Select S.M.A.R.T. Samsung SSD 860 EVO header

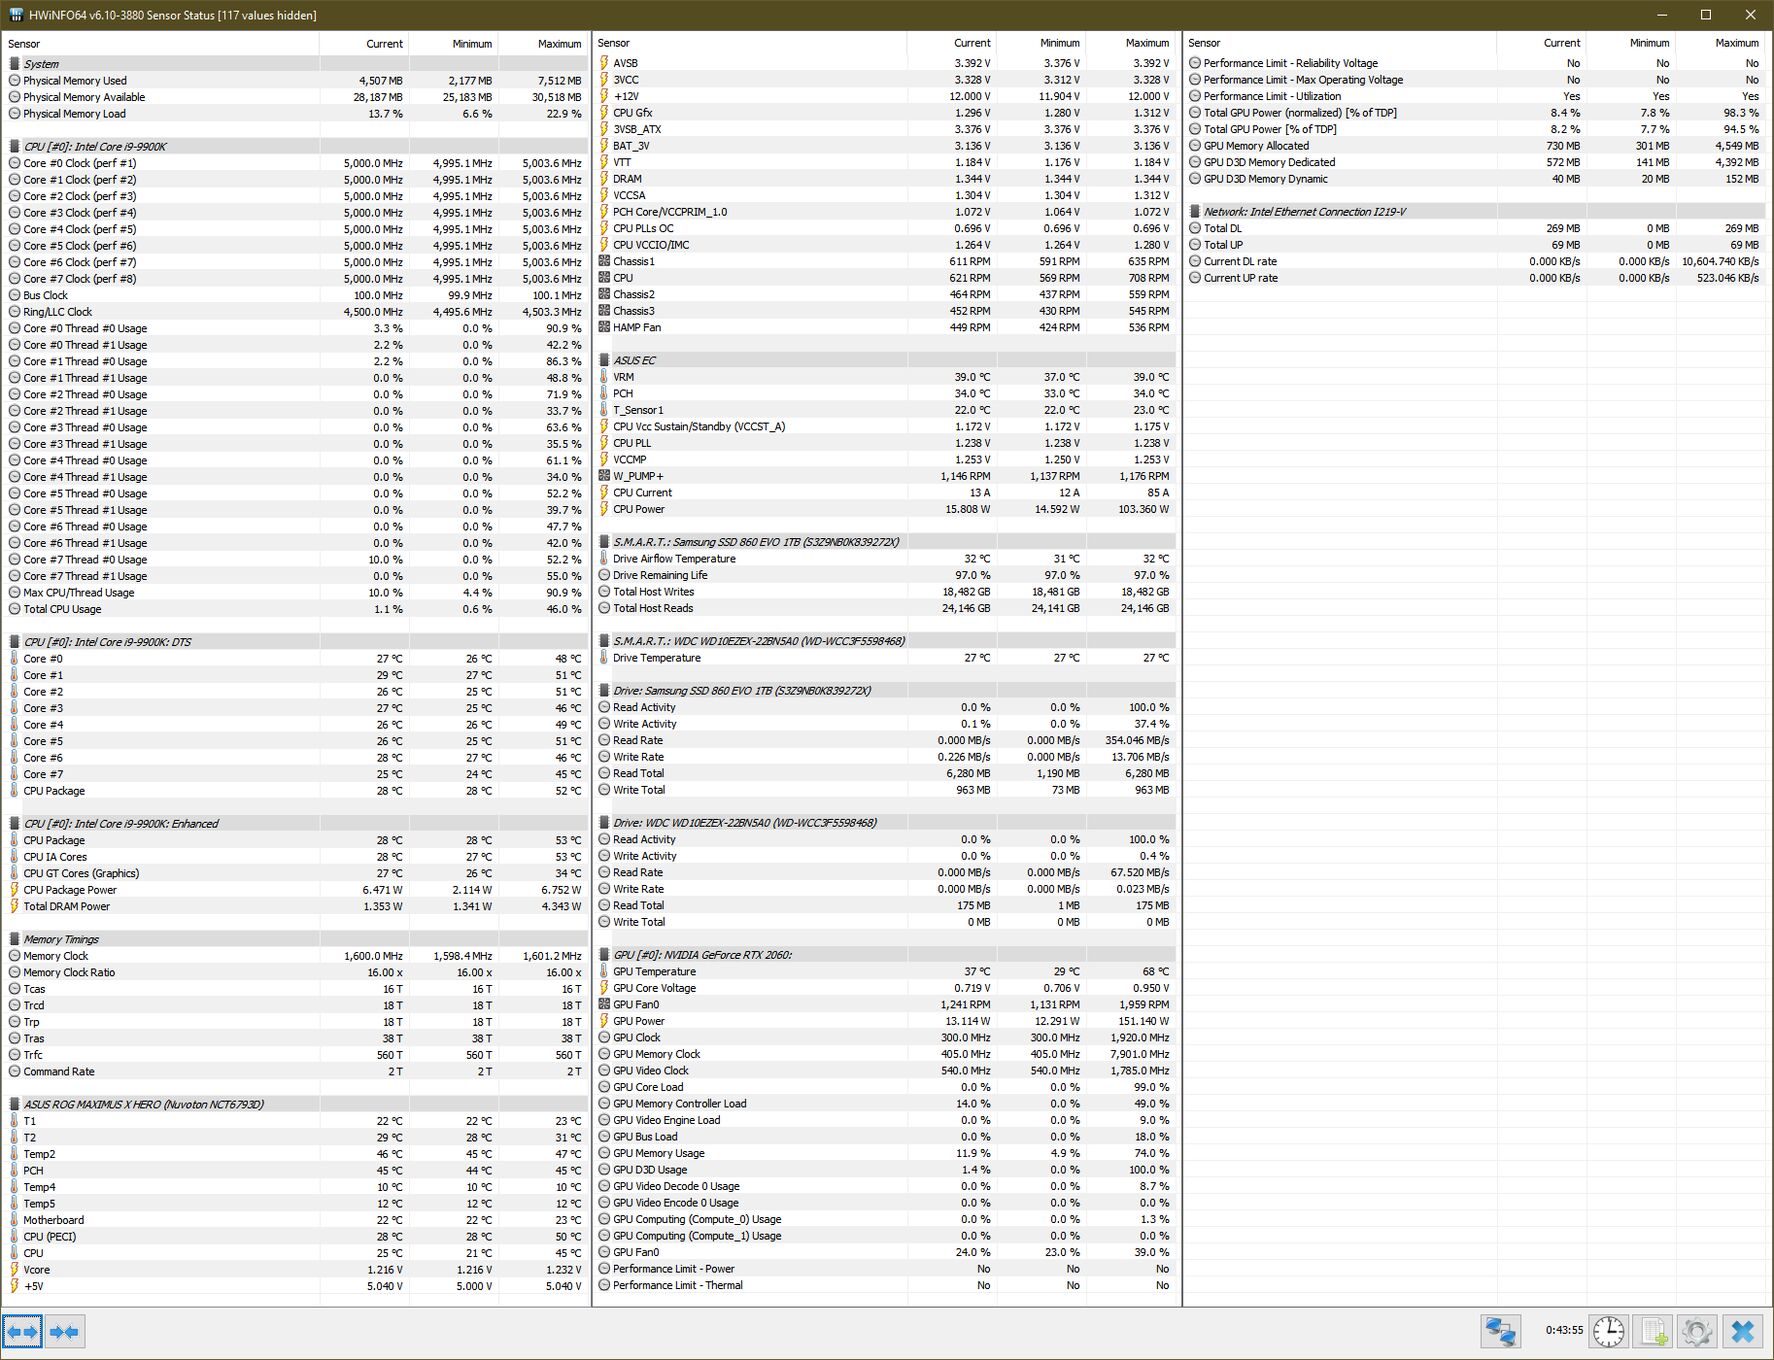click(x=885, y=542)
